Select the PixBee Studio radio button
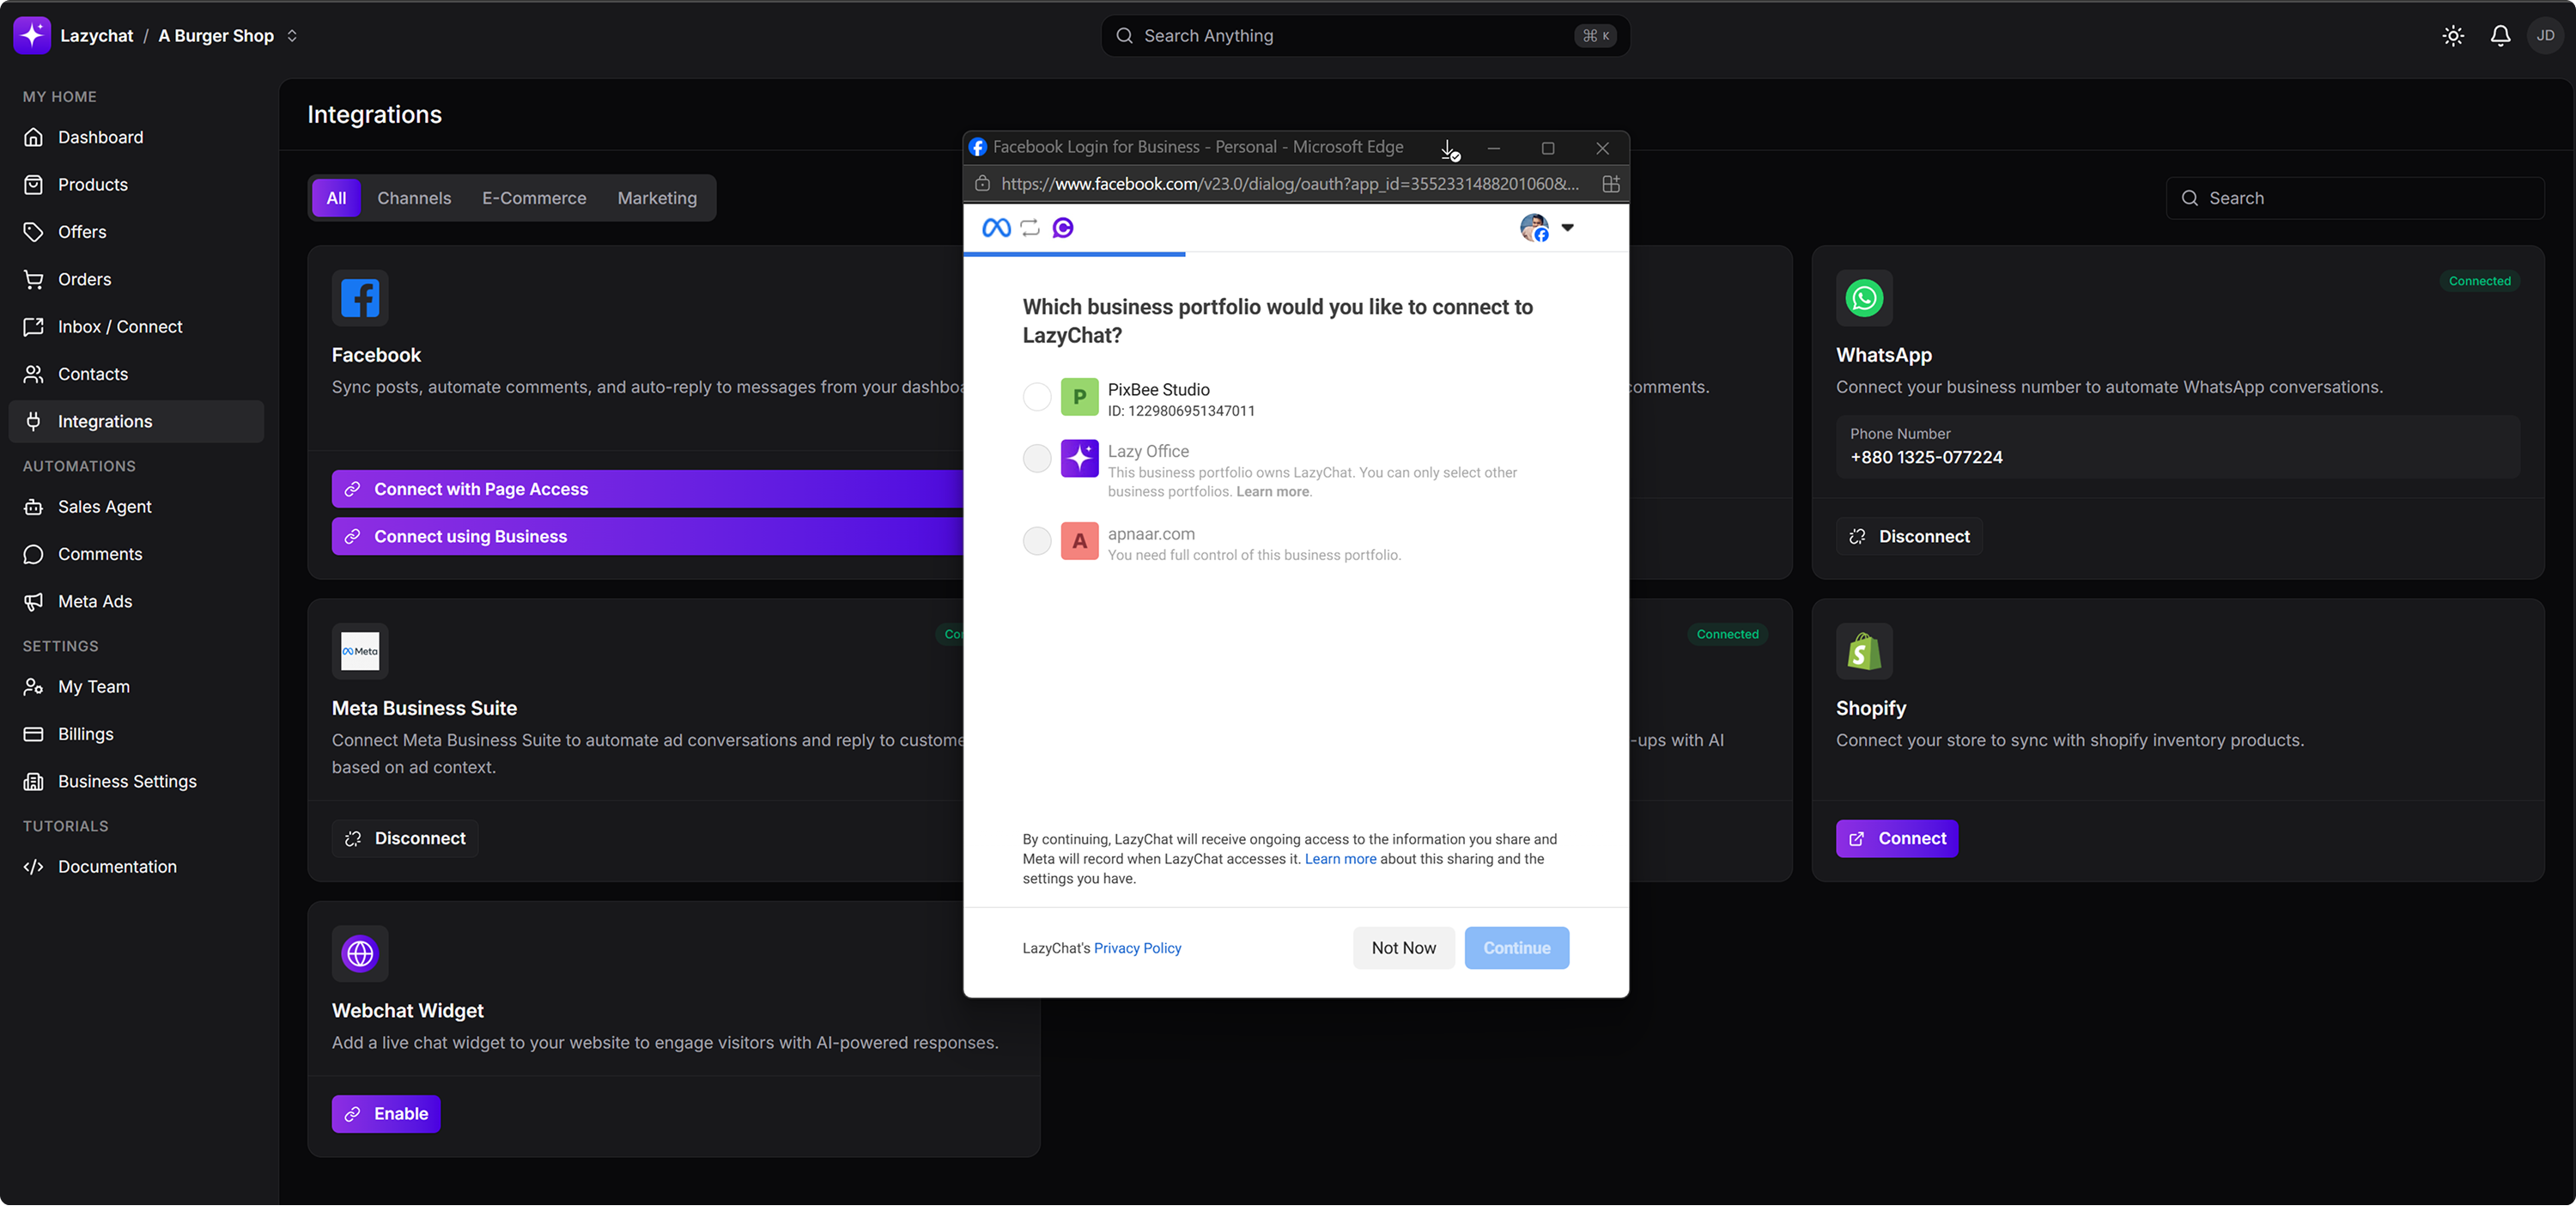2576x1206 pixels. [1037, 397]
